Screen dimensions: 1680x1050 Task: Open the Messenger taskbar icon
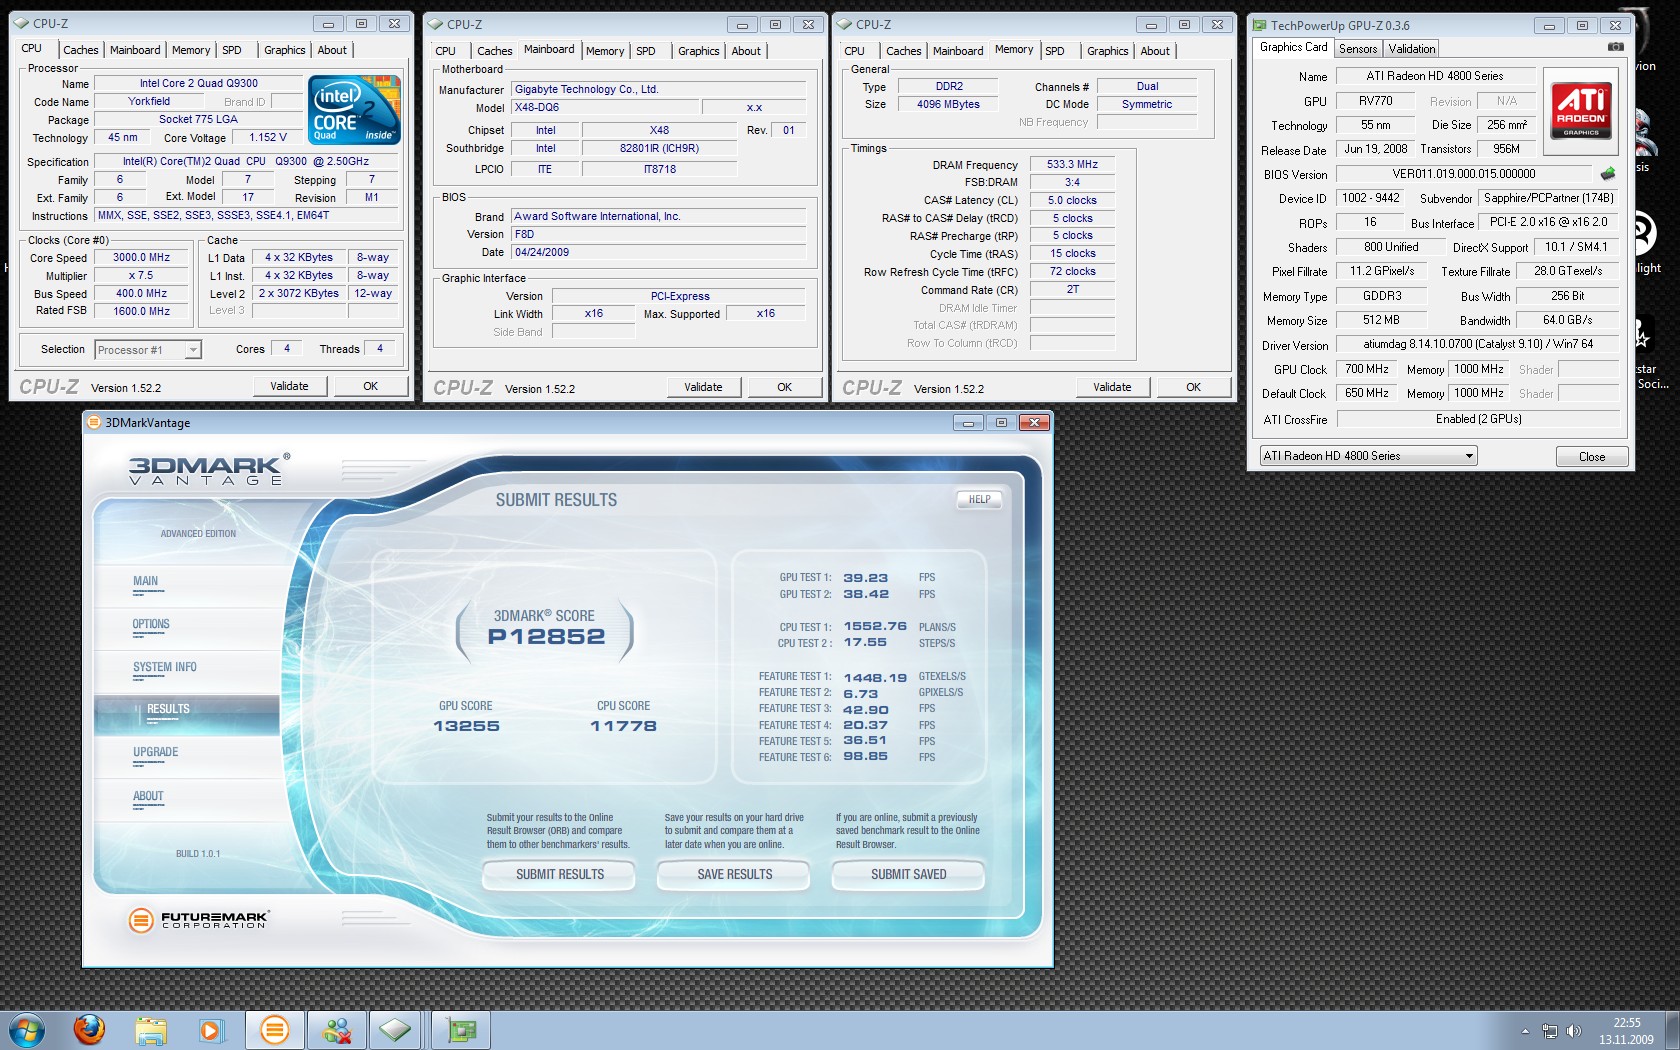tap(337, 1030)
